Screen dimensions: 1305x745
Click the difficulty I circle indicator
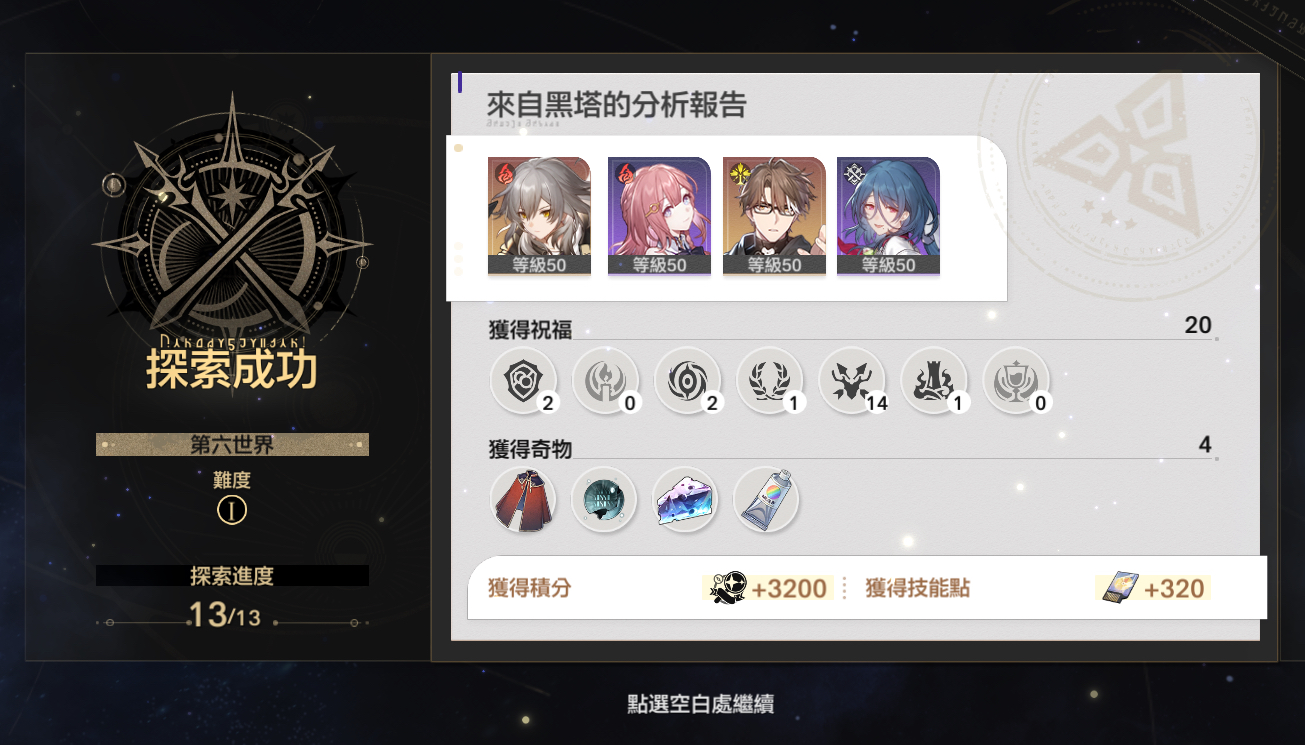click(x=232, y=511)
